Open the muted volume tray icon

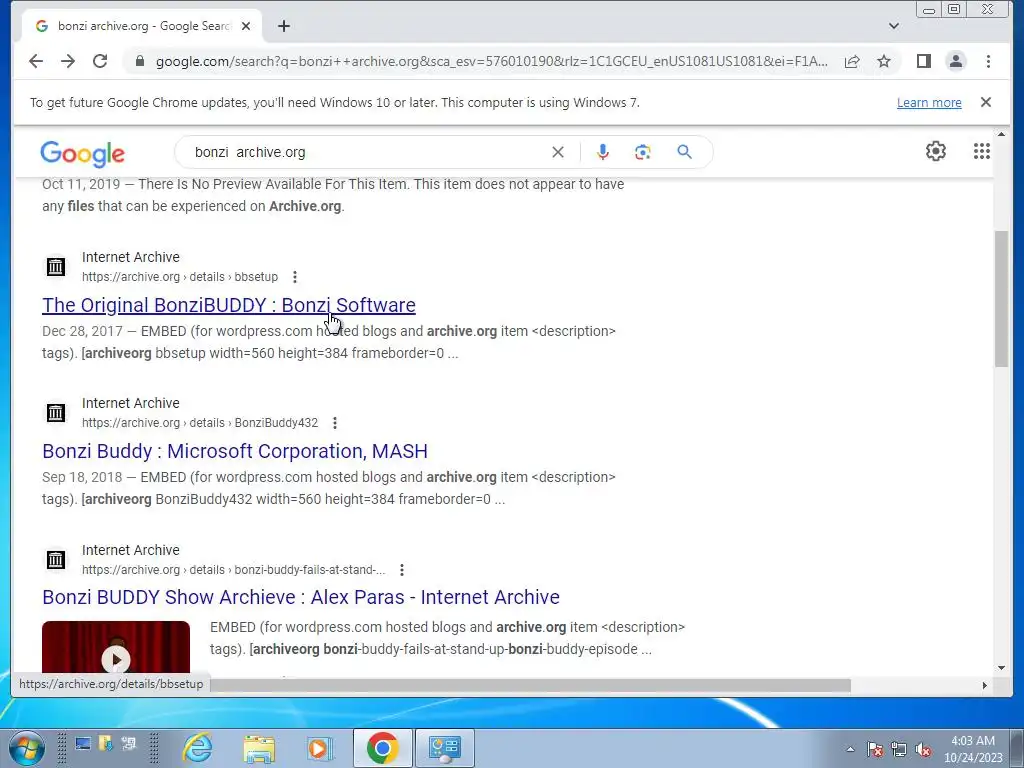coord(923,749)
